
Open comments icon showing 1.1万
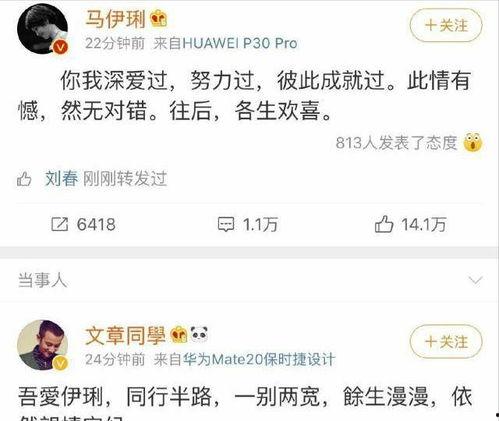[226, 224]
